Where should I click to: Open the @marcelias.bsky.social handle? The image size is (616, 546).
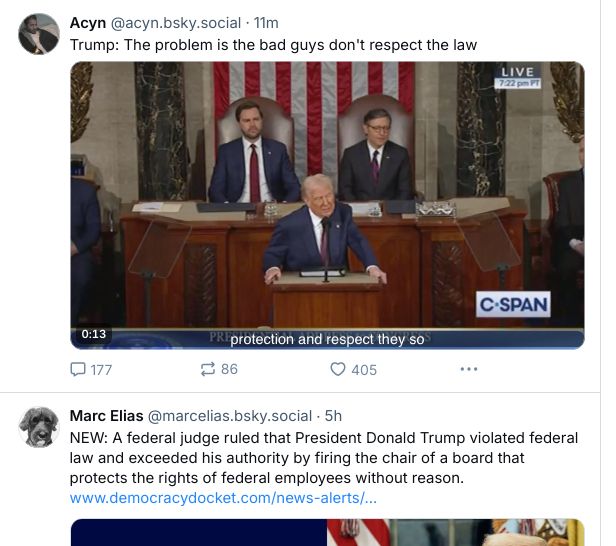[229, 416]
